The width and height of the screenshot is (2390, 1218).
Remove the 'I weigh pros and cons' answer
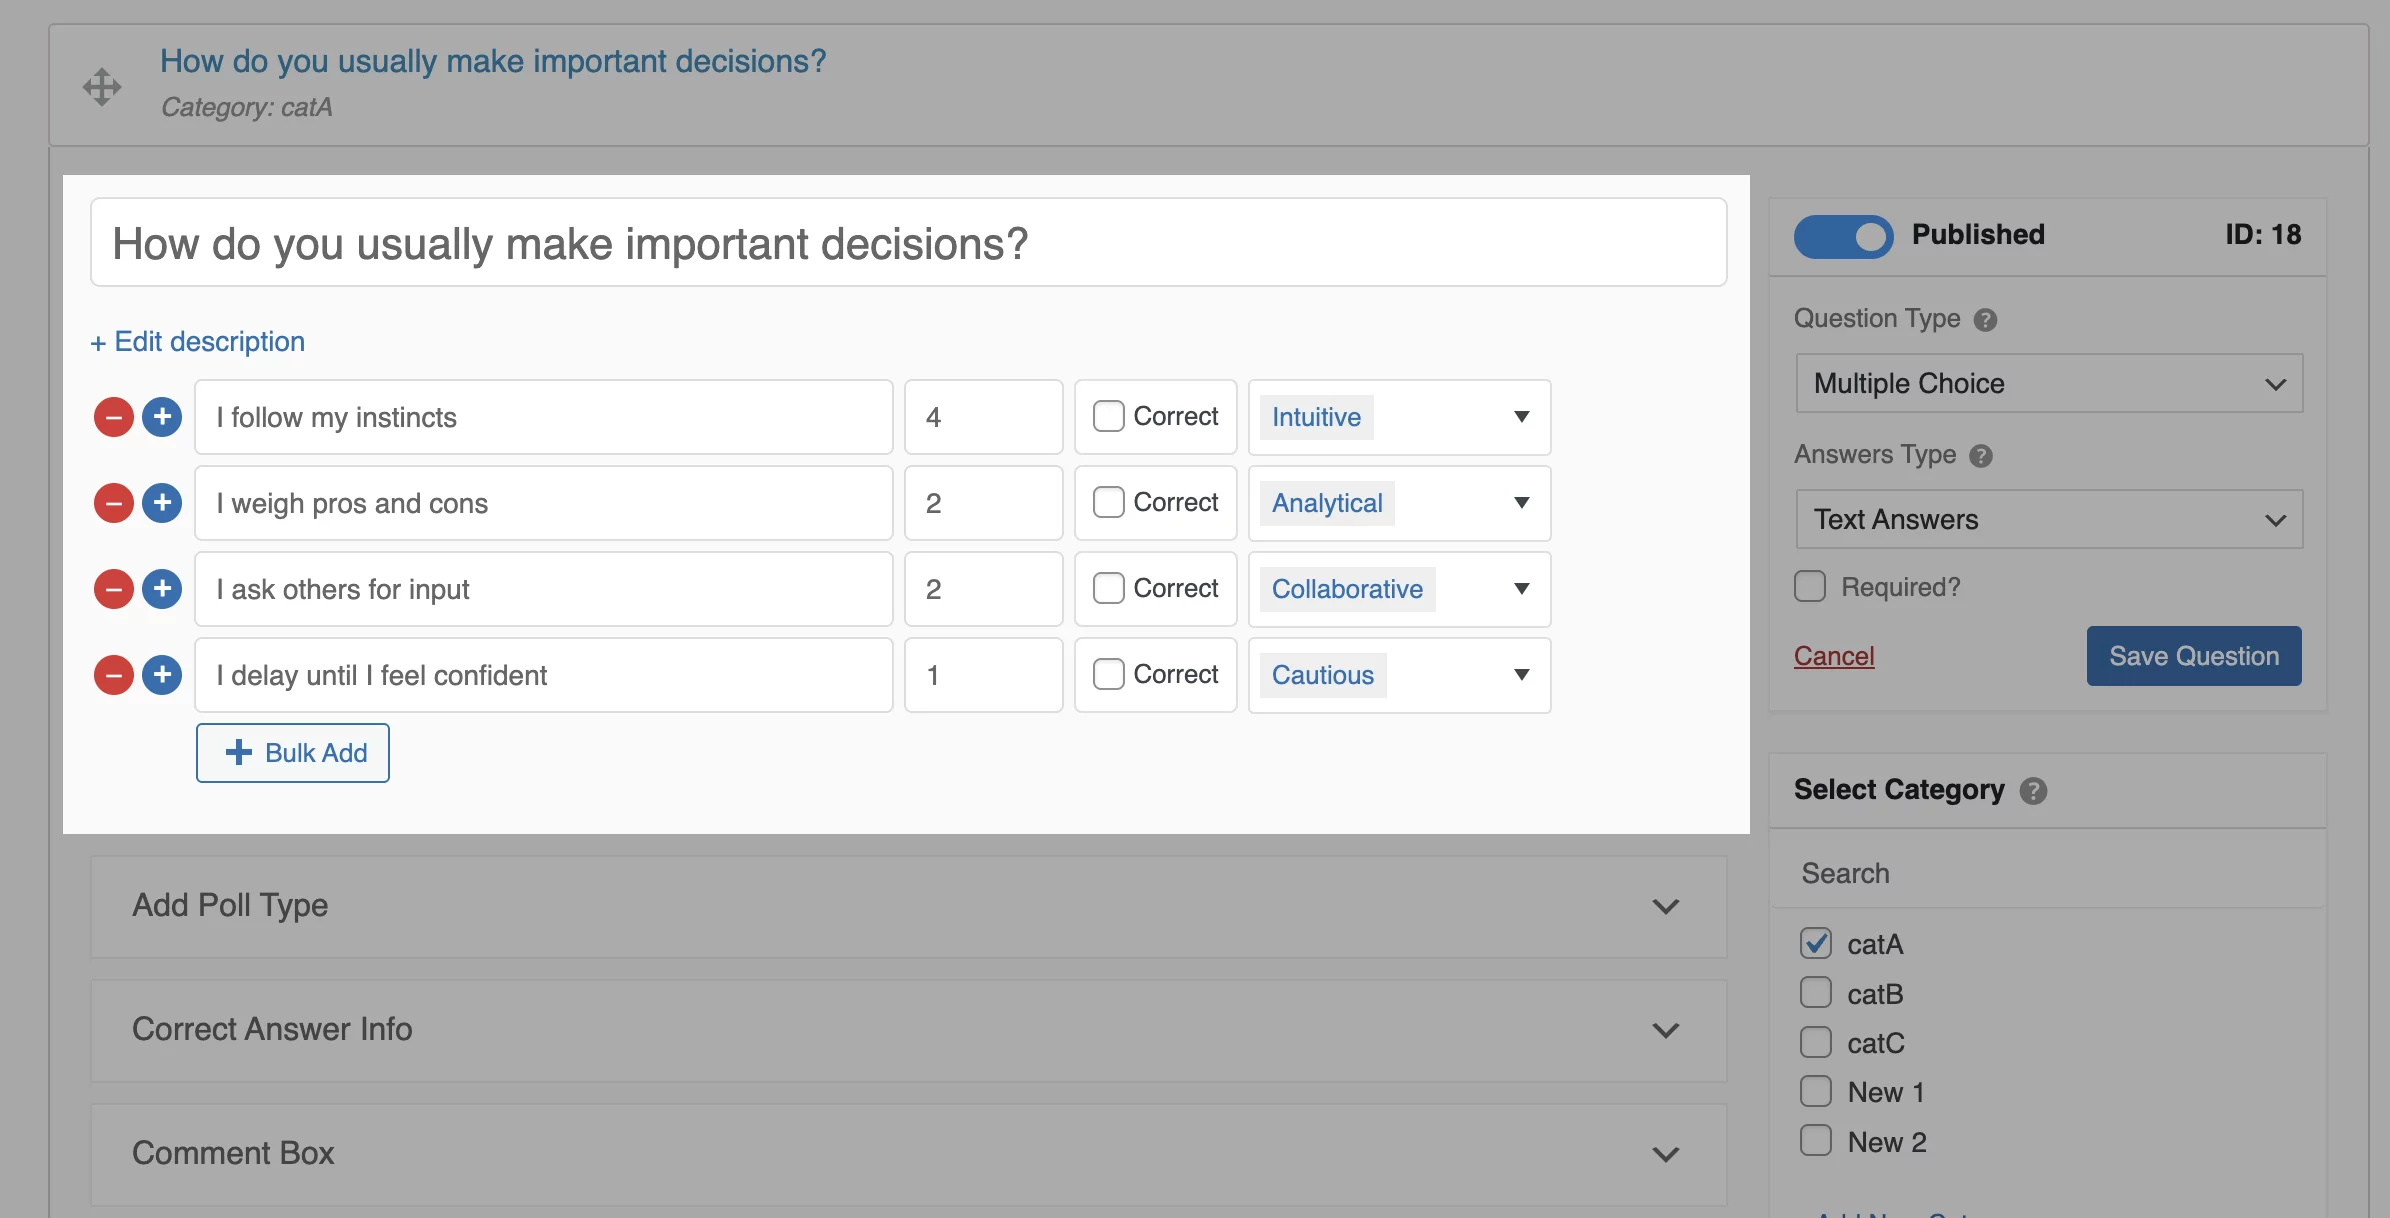coord(114,503)
